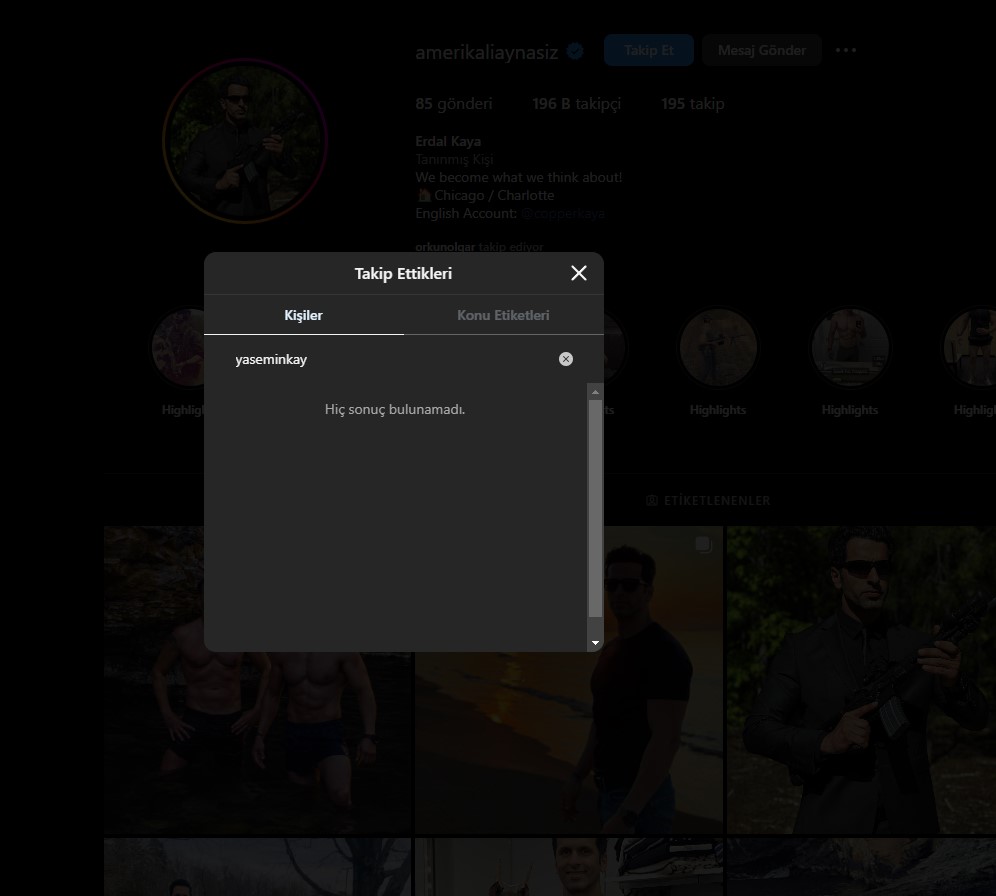Image resolution: width=996 pixels, height=896 pixels.
Task: Clear the yaseminkay search text
Action: pos(566,359)
